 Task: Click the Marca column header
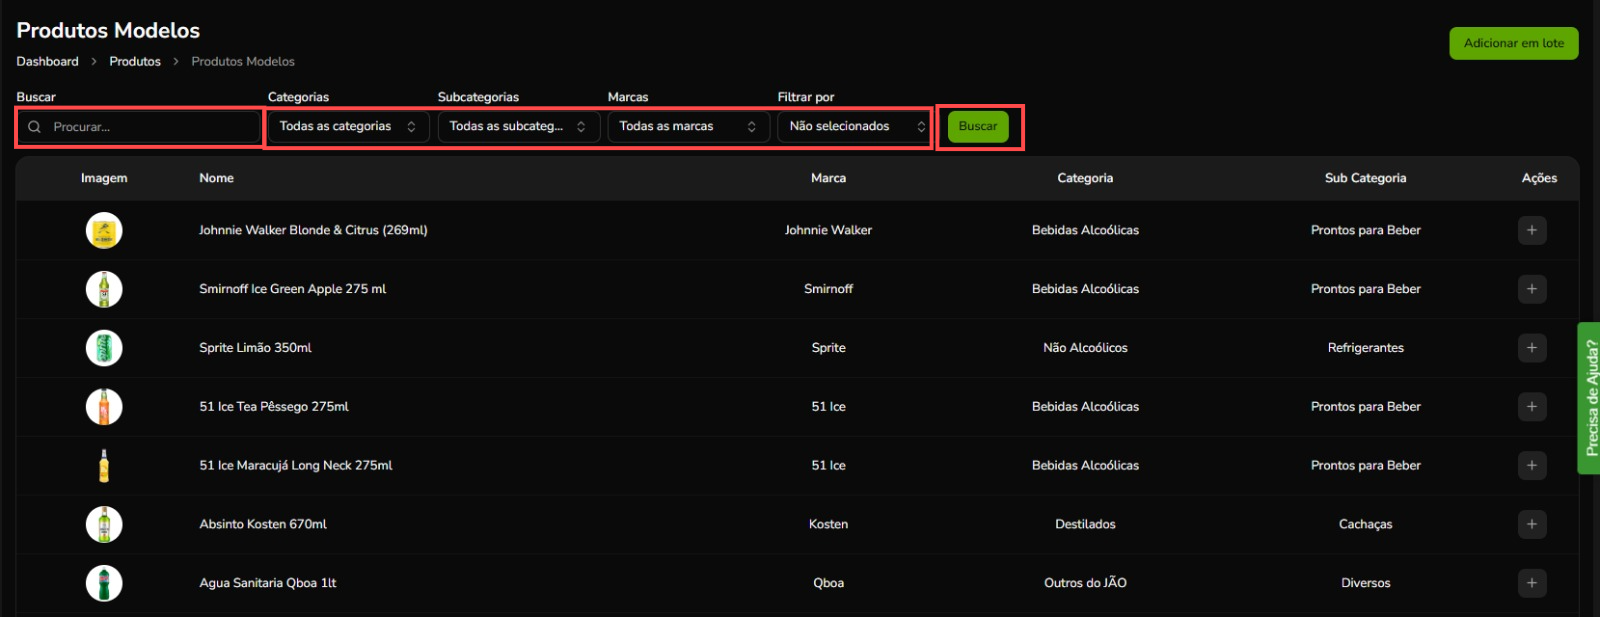[828, 178]
